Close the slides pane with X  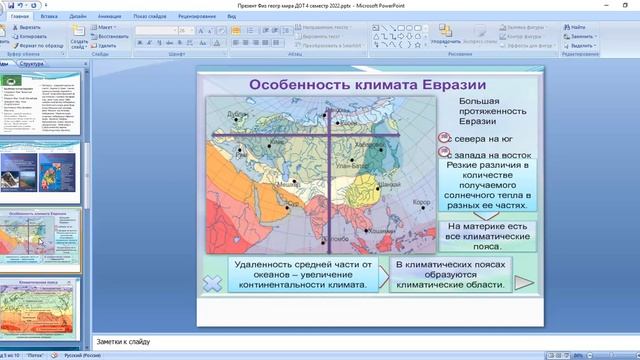86,64
